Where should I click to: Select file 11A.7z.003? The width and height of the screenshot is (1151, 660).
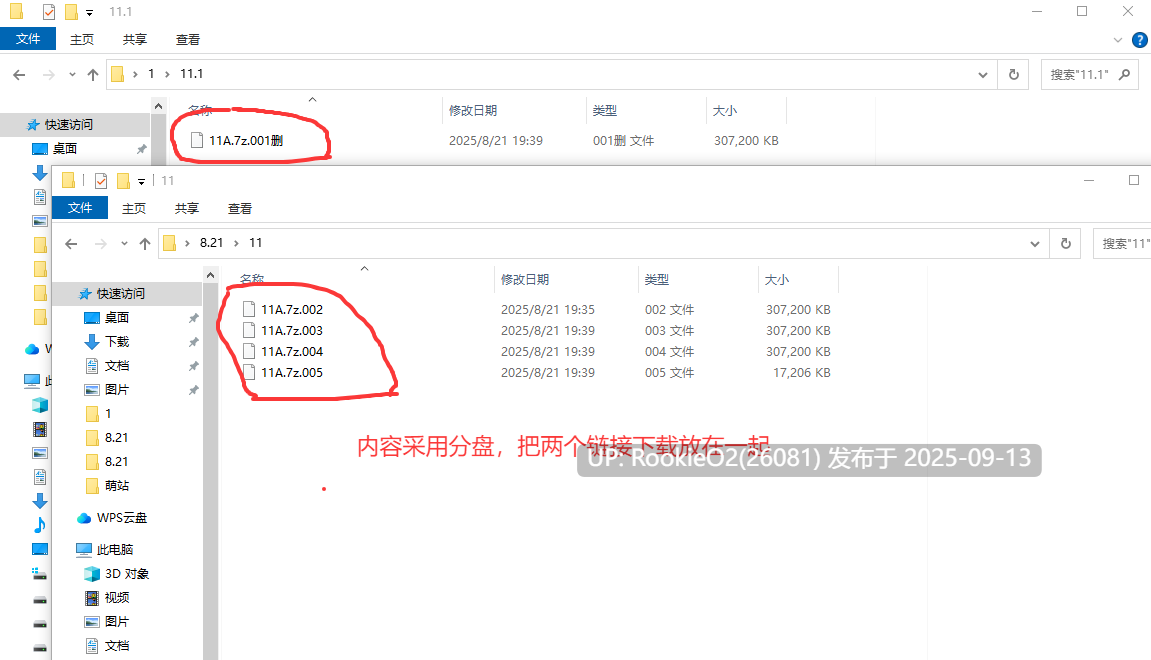(292, 330)
